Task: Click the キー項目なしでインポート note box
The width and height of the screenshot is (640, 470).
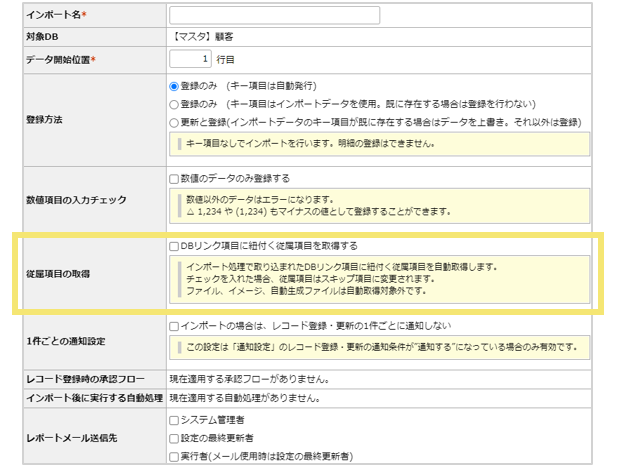Action: [x=378, y=144]
